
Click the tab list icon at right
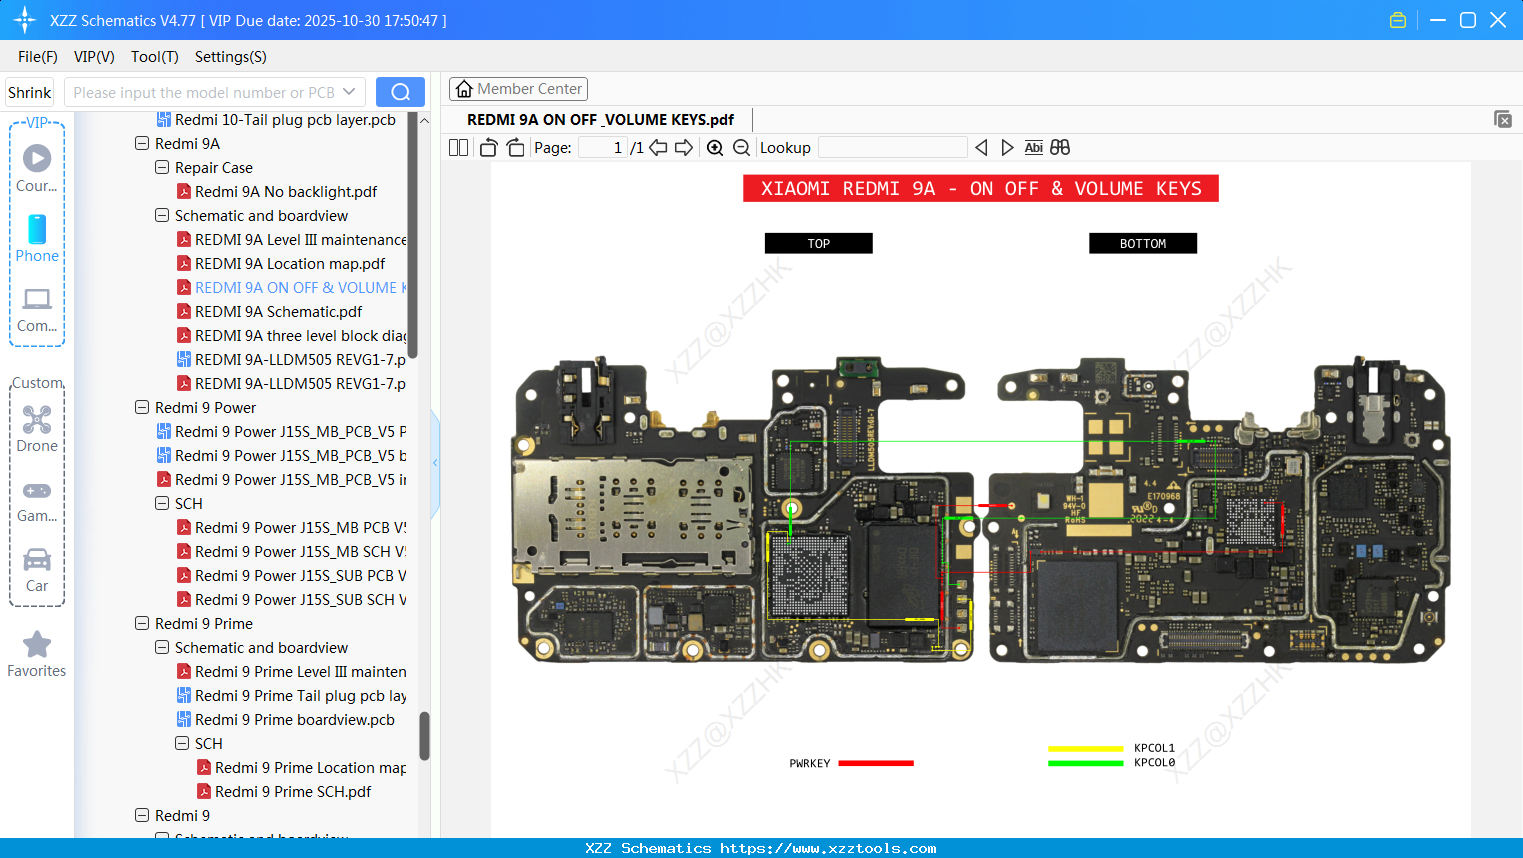[x=1503, y=119]
